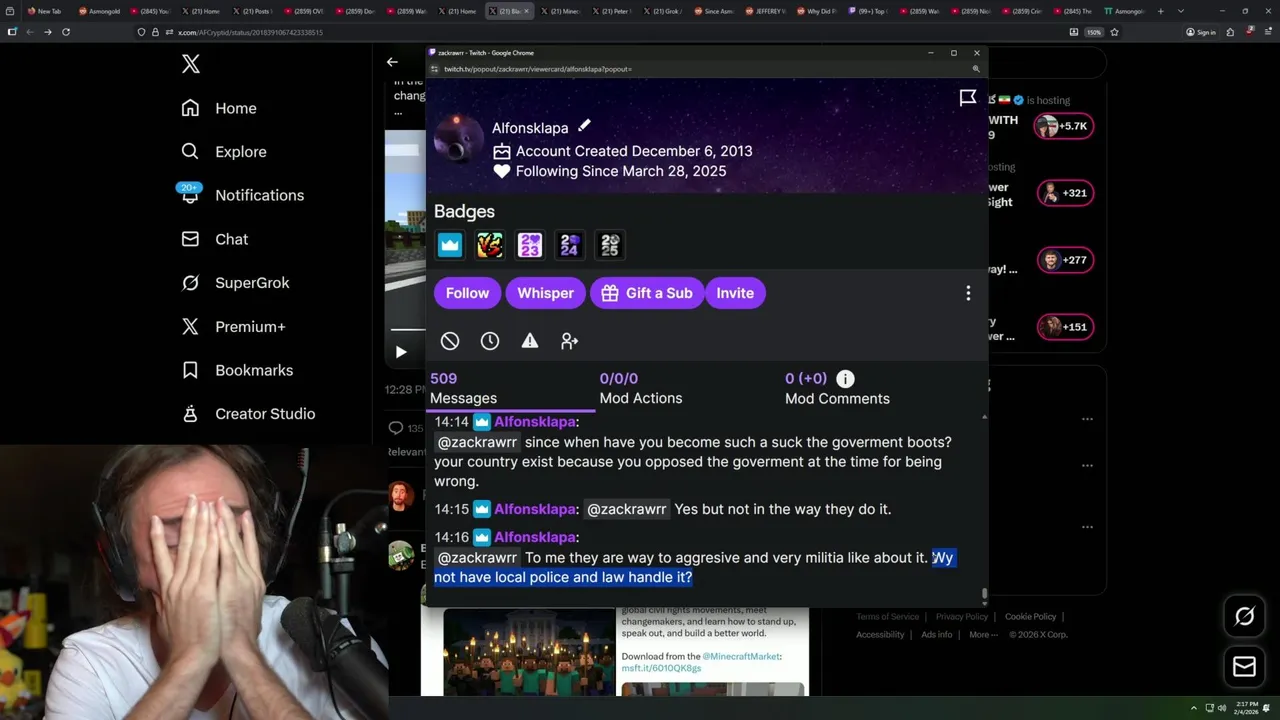Open Chat in X sidebar
The height and width of the screenshot is (720, 1280).
pos(214,239)
